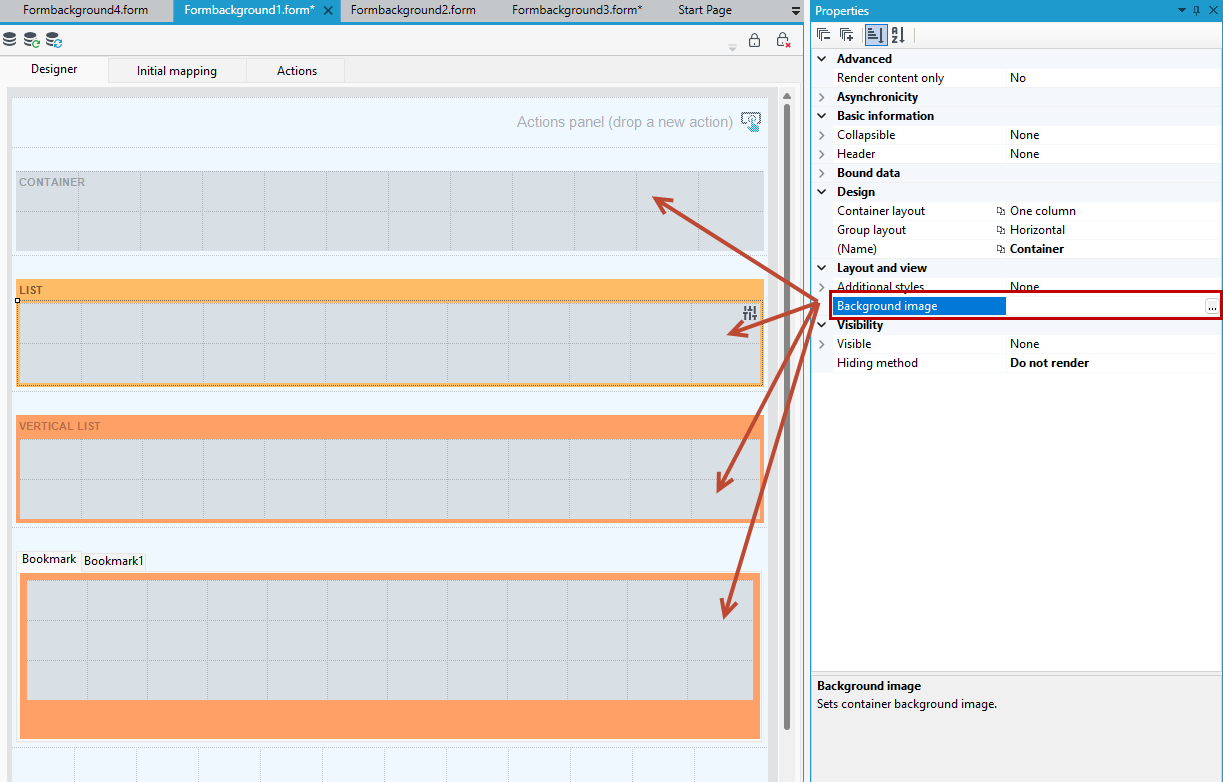This screenshot has width=1223, height=782.
Task: Click the Render content only value 'No'
Action: (1018, 78)
